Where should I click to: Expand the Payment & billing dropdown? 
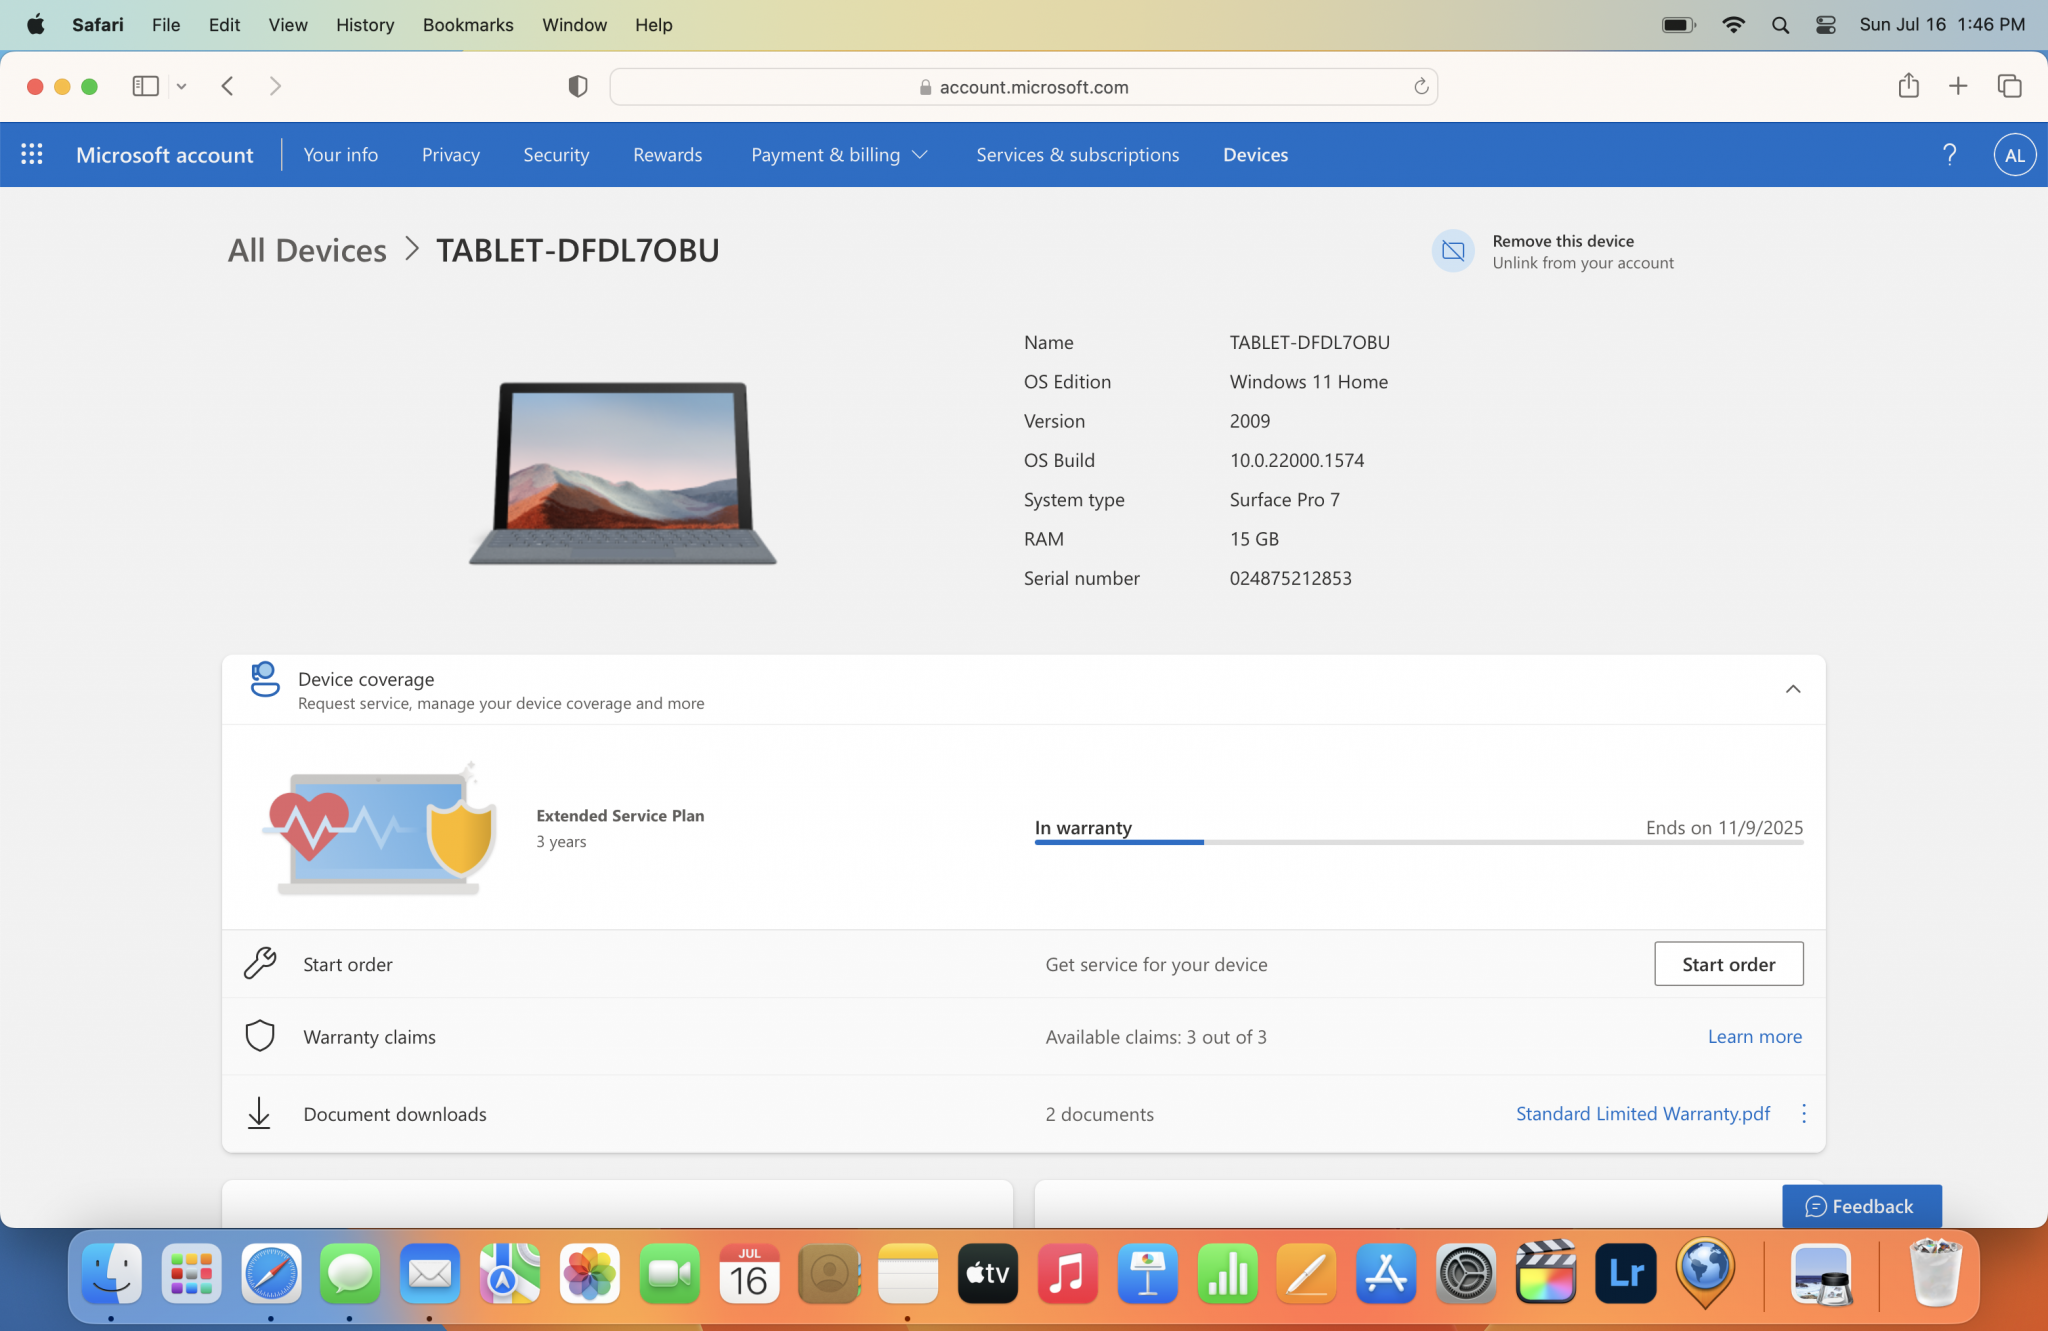(839, 154)
